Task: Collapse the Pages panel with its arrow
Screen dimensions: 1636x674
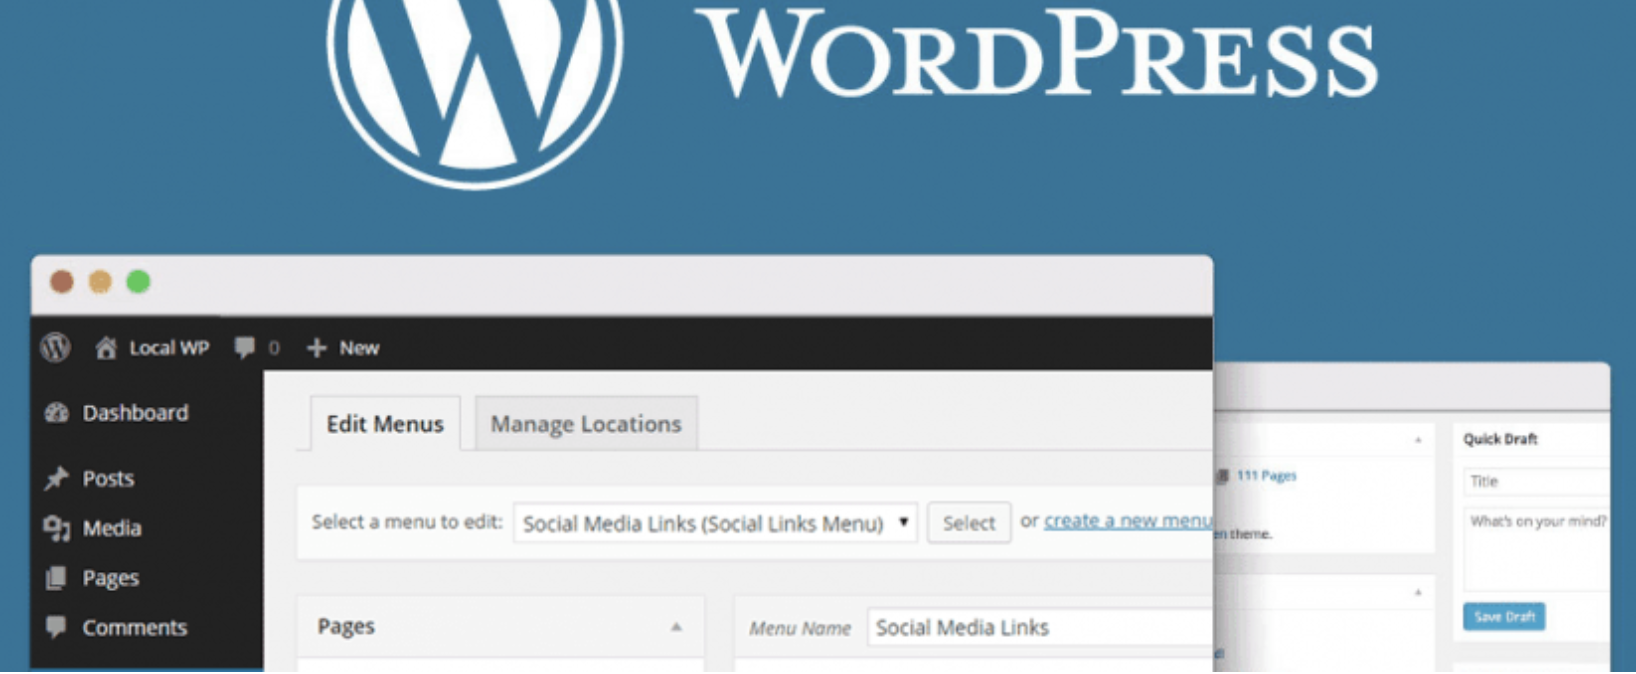Action: click(676, 627)
